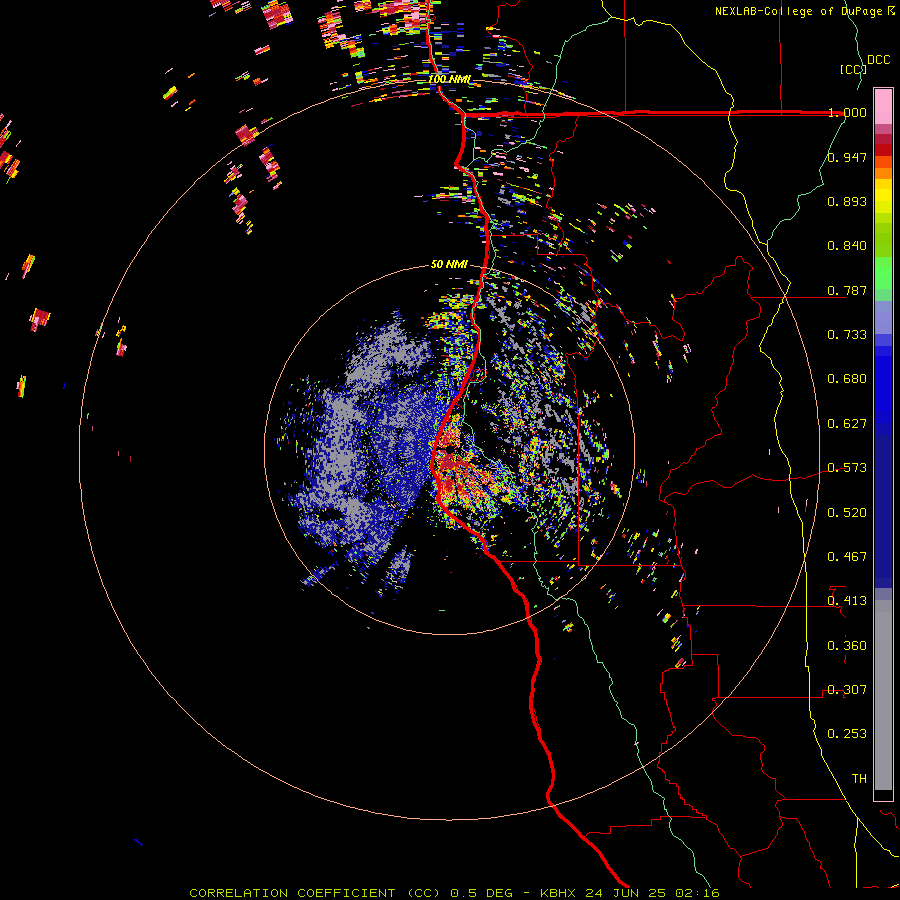Select the 0.680 legend value
Image resolution: width=900 pixels, height=900 pixels.
tap(847, 379)
